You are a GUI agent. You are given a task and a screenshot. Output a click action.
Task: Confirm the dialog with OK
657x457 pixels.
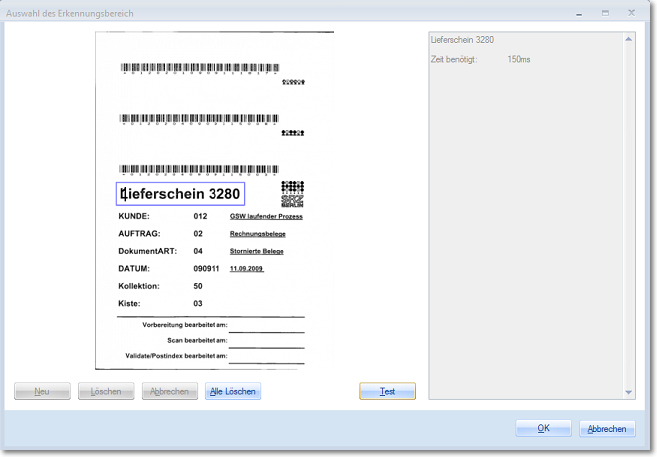[x=543, y=428]
